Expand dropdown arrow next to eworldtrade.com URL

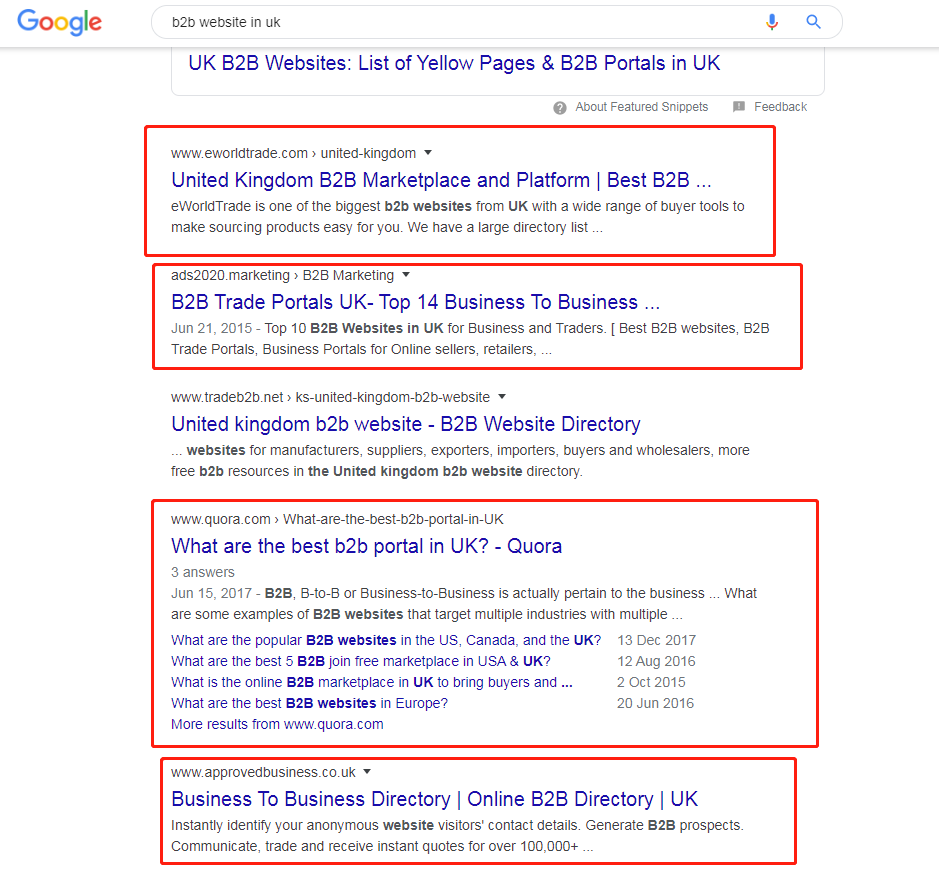point(428,153)
